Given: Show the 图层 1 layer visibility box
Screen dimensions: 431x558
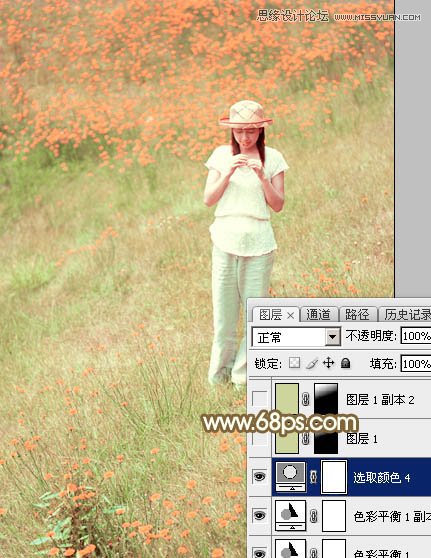Looking at the screenshot, I should coord(259,438).
